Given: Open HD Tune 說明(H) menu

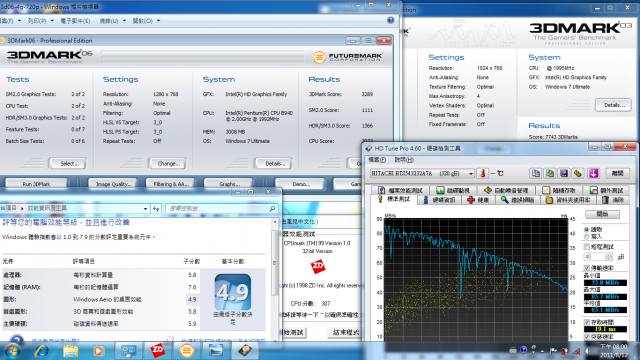Looking at the screenshot, I should pos(404,160).
